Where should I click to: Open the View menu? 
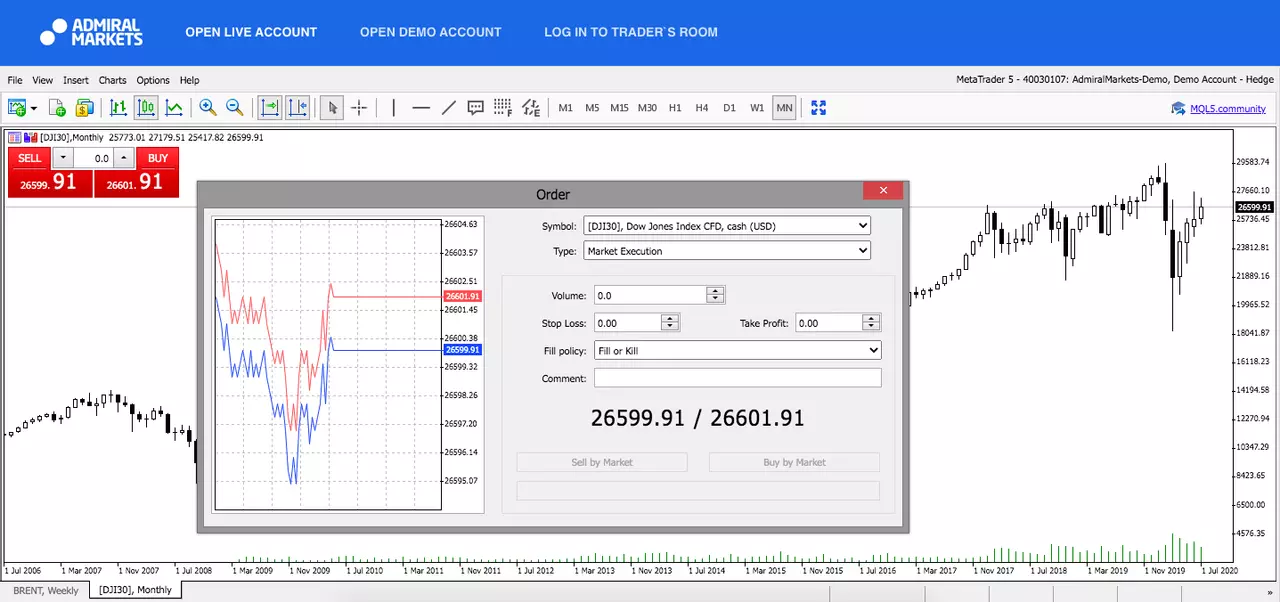click(42, 80)
